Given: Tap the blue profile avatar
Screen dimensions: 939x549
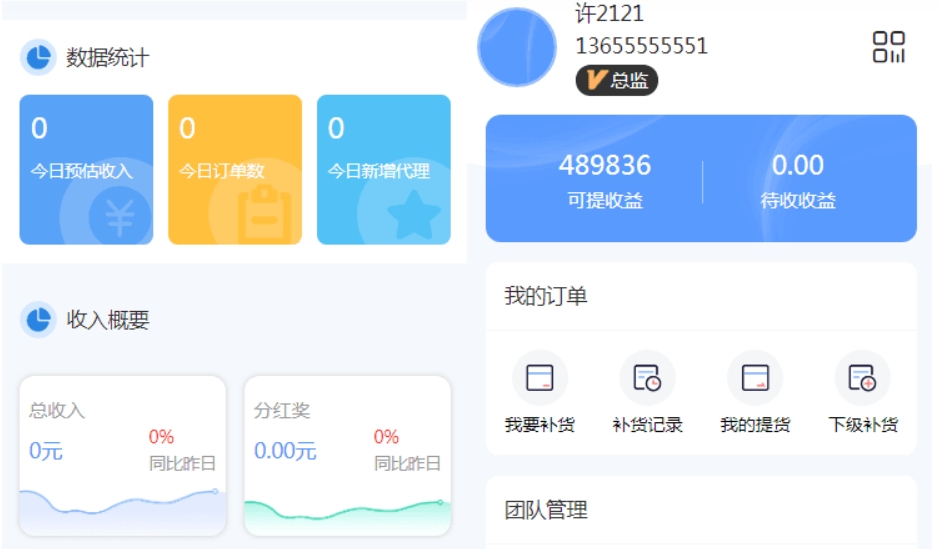Looking at the screenshot, I should pyautogui.click(x=517, y=47).
